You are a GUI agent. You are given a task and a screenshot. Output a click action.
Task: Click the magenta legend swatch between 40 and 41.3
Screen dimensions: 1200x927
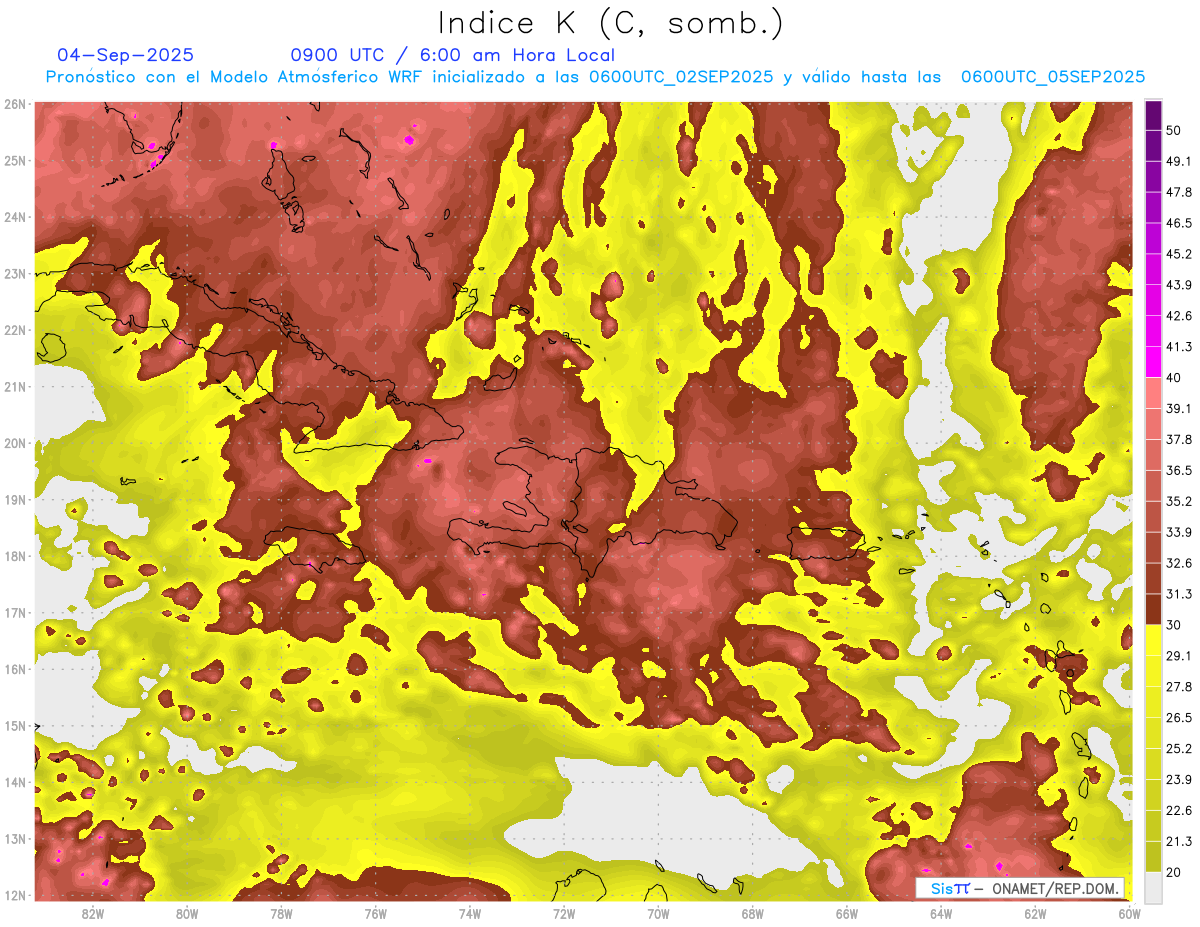[x=1153, y=362]
